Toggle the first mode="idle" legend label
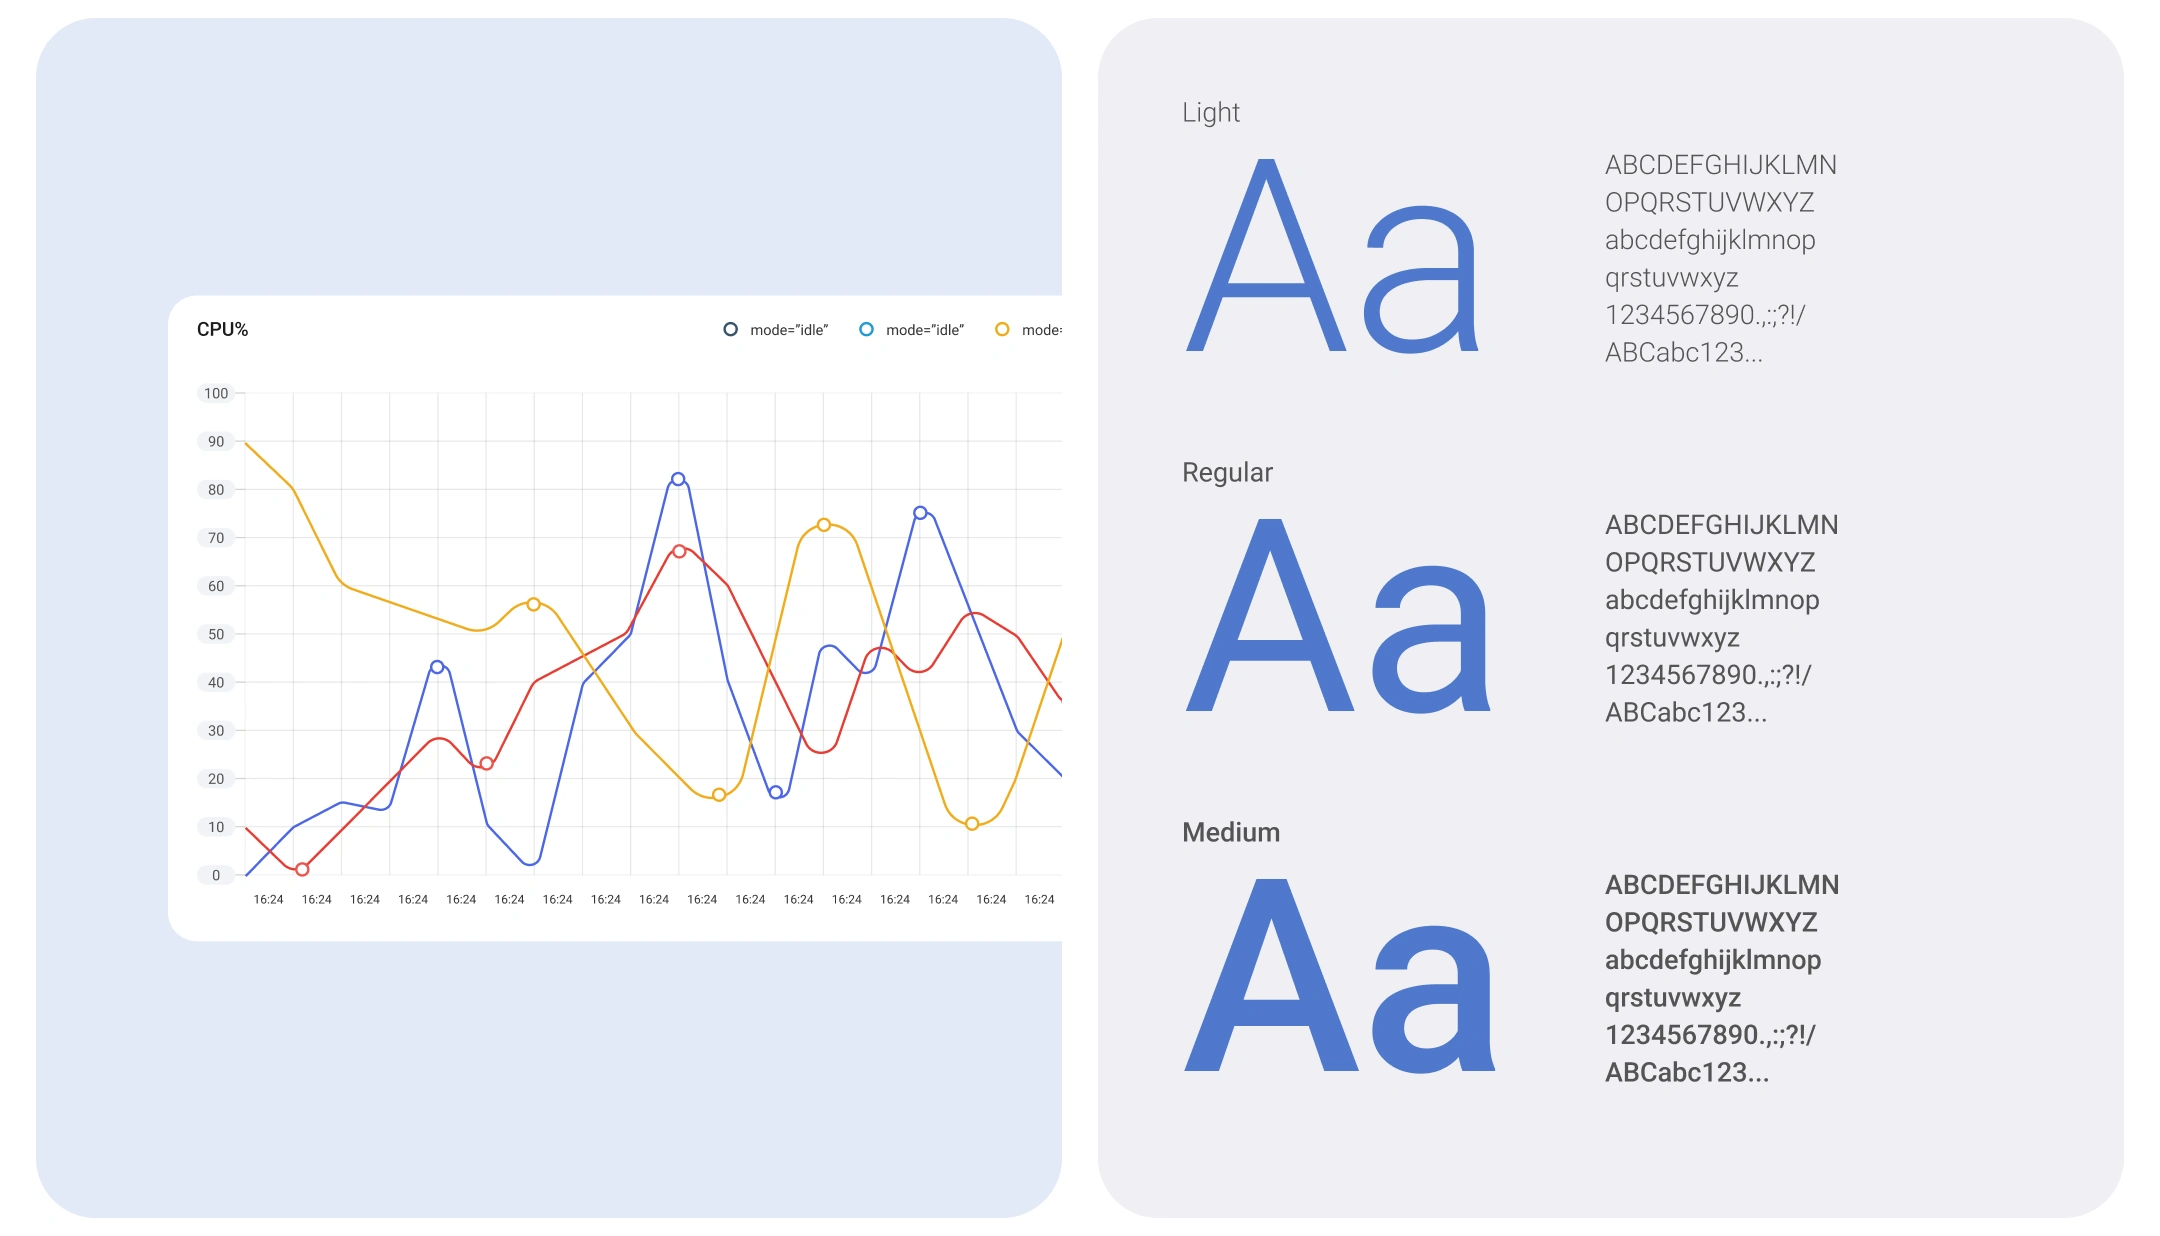 [x=789, y=330]
